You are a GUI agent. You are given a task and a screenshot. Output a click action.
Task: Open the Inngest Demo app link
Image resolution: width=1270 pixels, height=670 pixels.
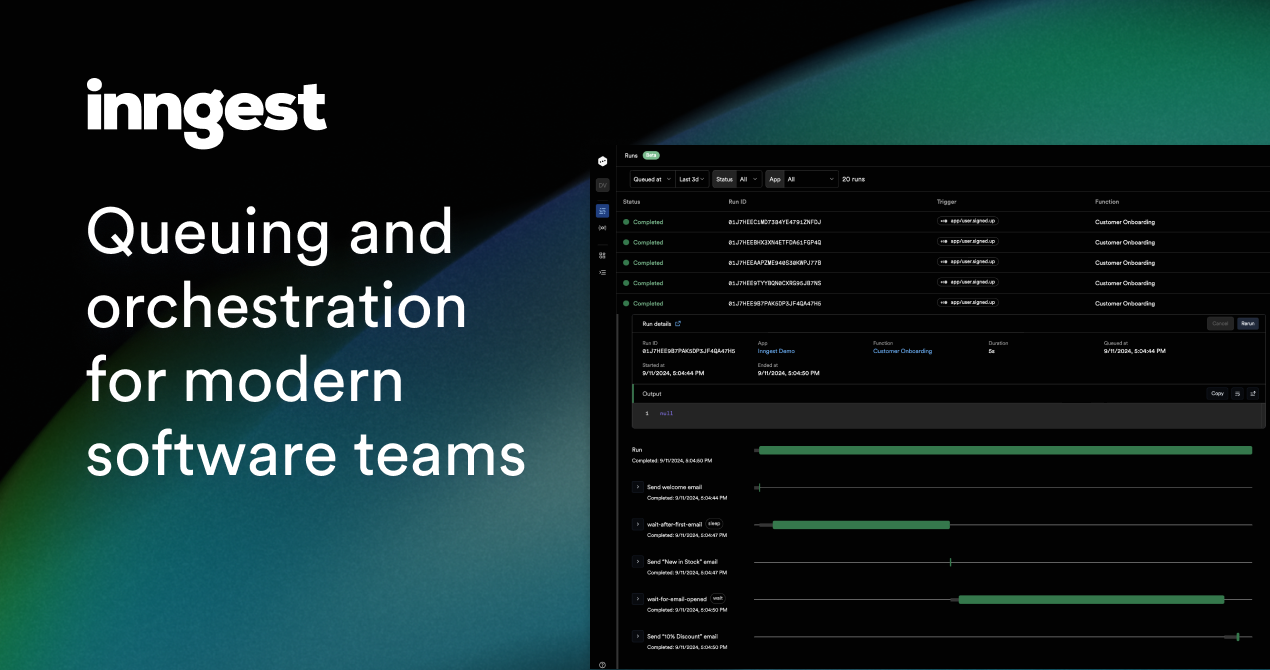[x=776, y=351]
